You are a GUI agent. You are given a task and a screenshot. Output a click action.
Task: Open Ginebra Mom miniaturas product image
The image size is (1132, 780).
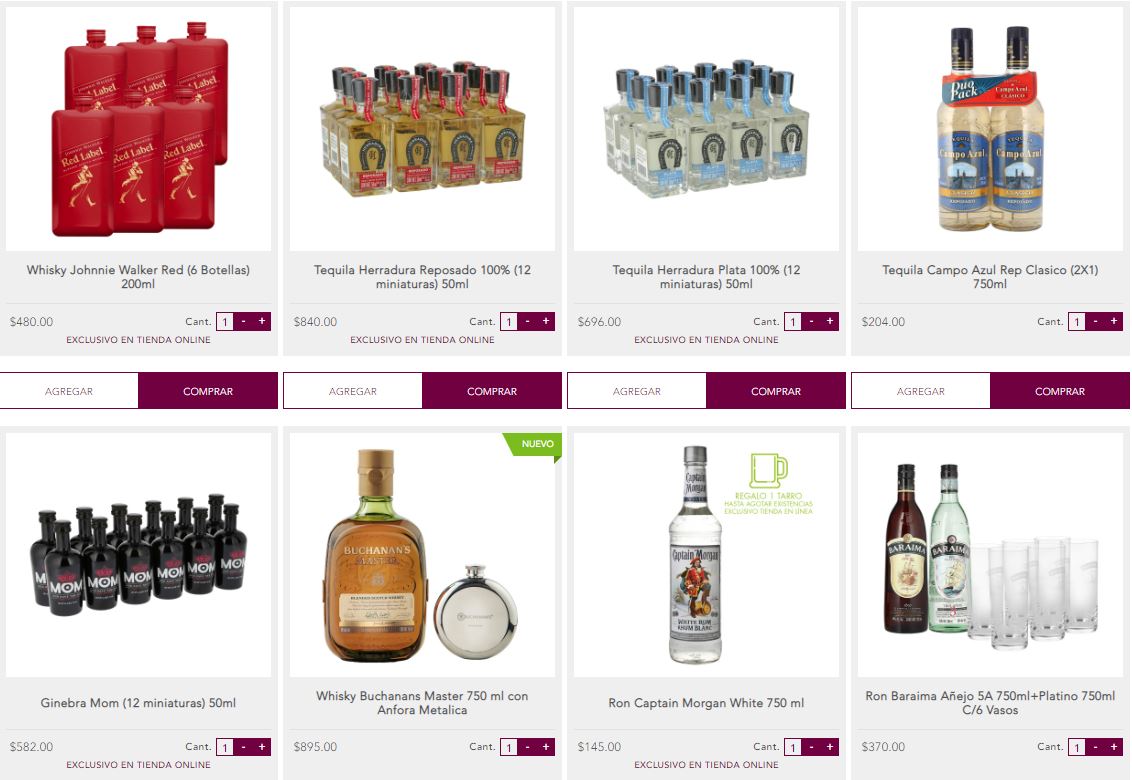(x=139, y=555)
